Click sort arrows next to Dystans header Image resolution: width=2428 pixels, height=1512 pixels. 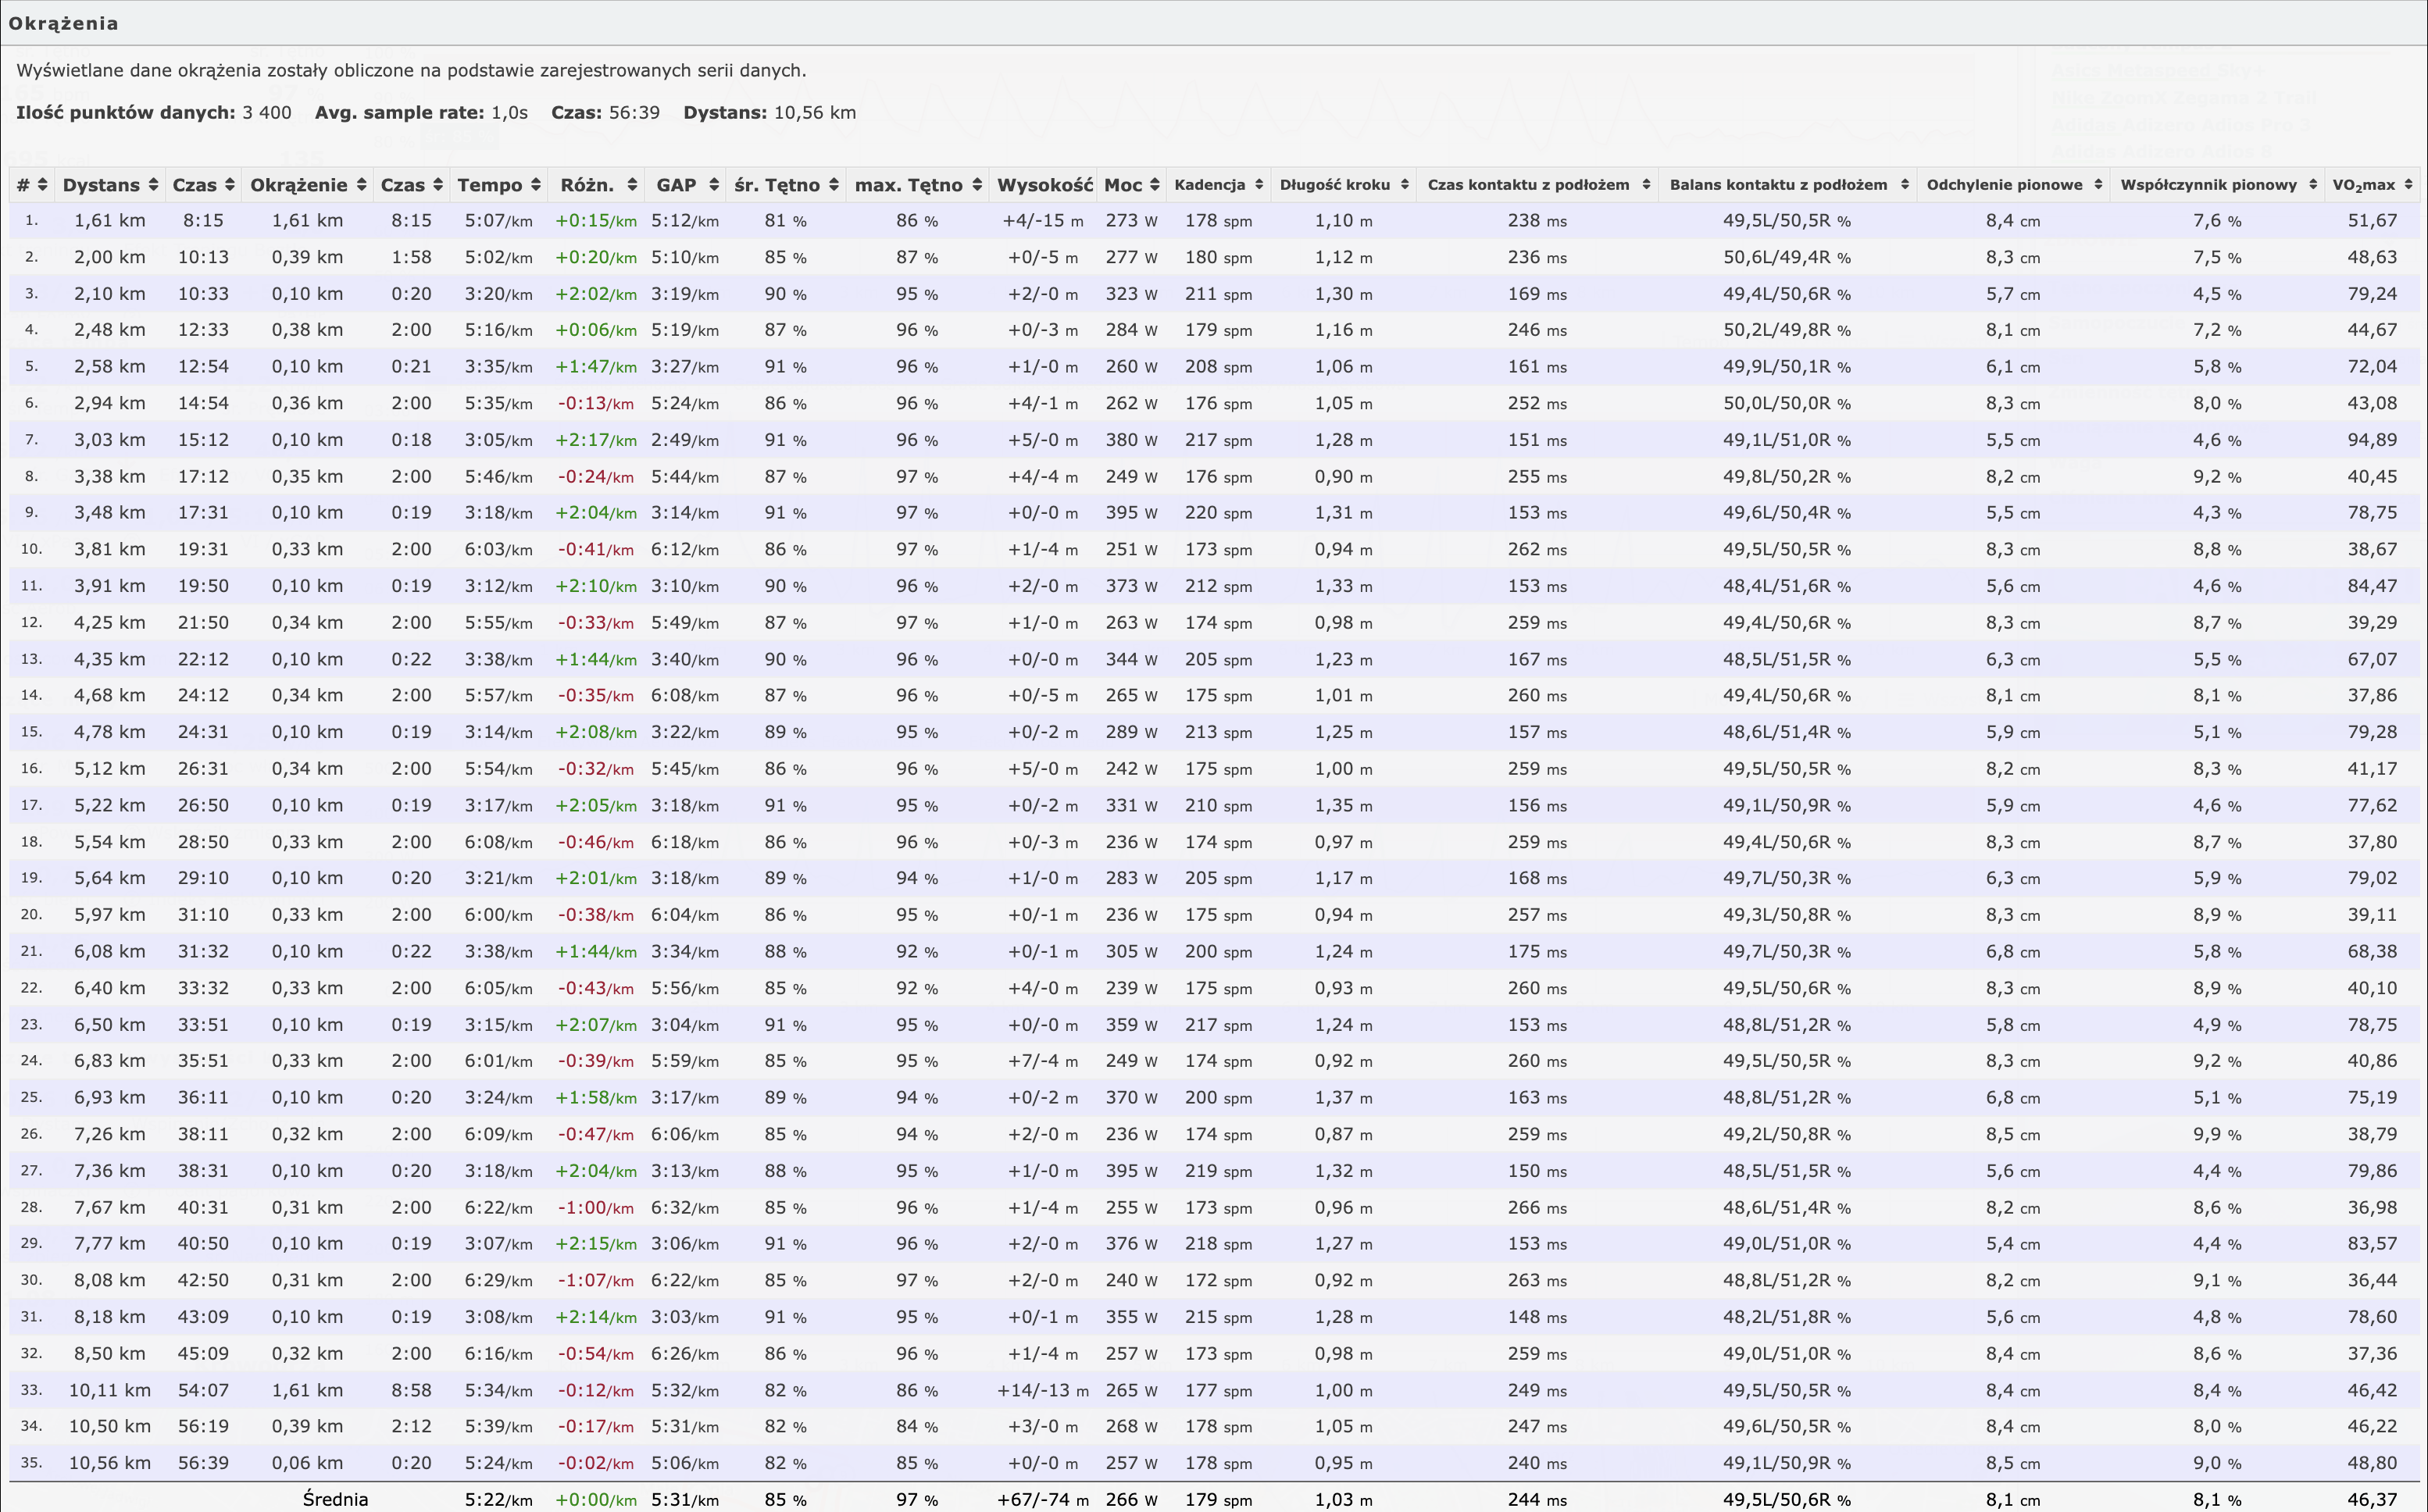pos(153,185)
